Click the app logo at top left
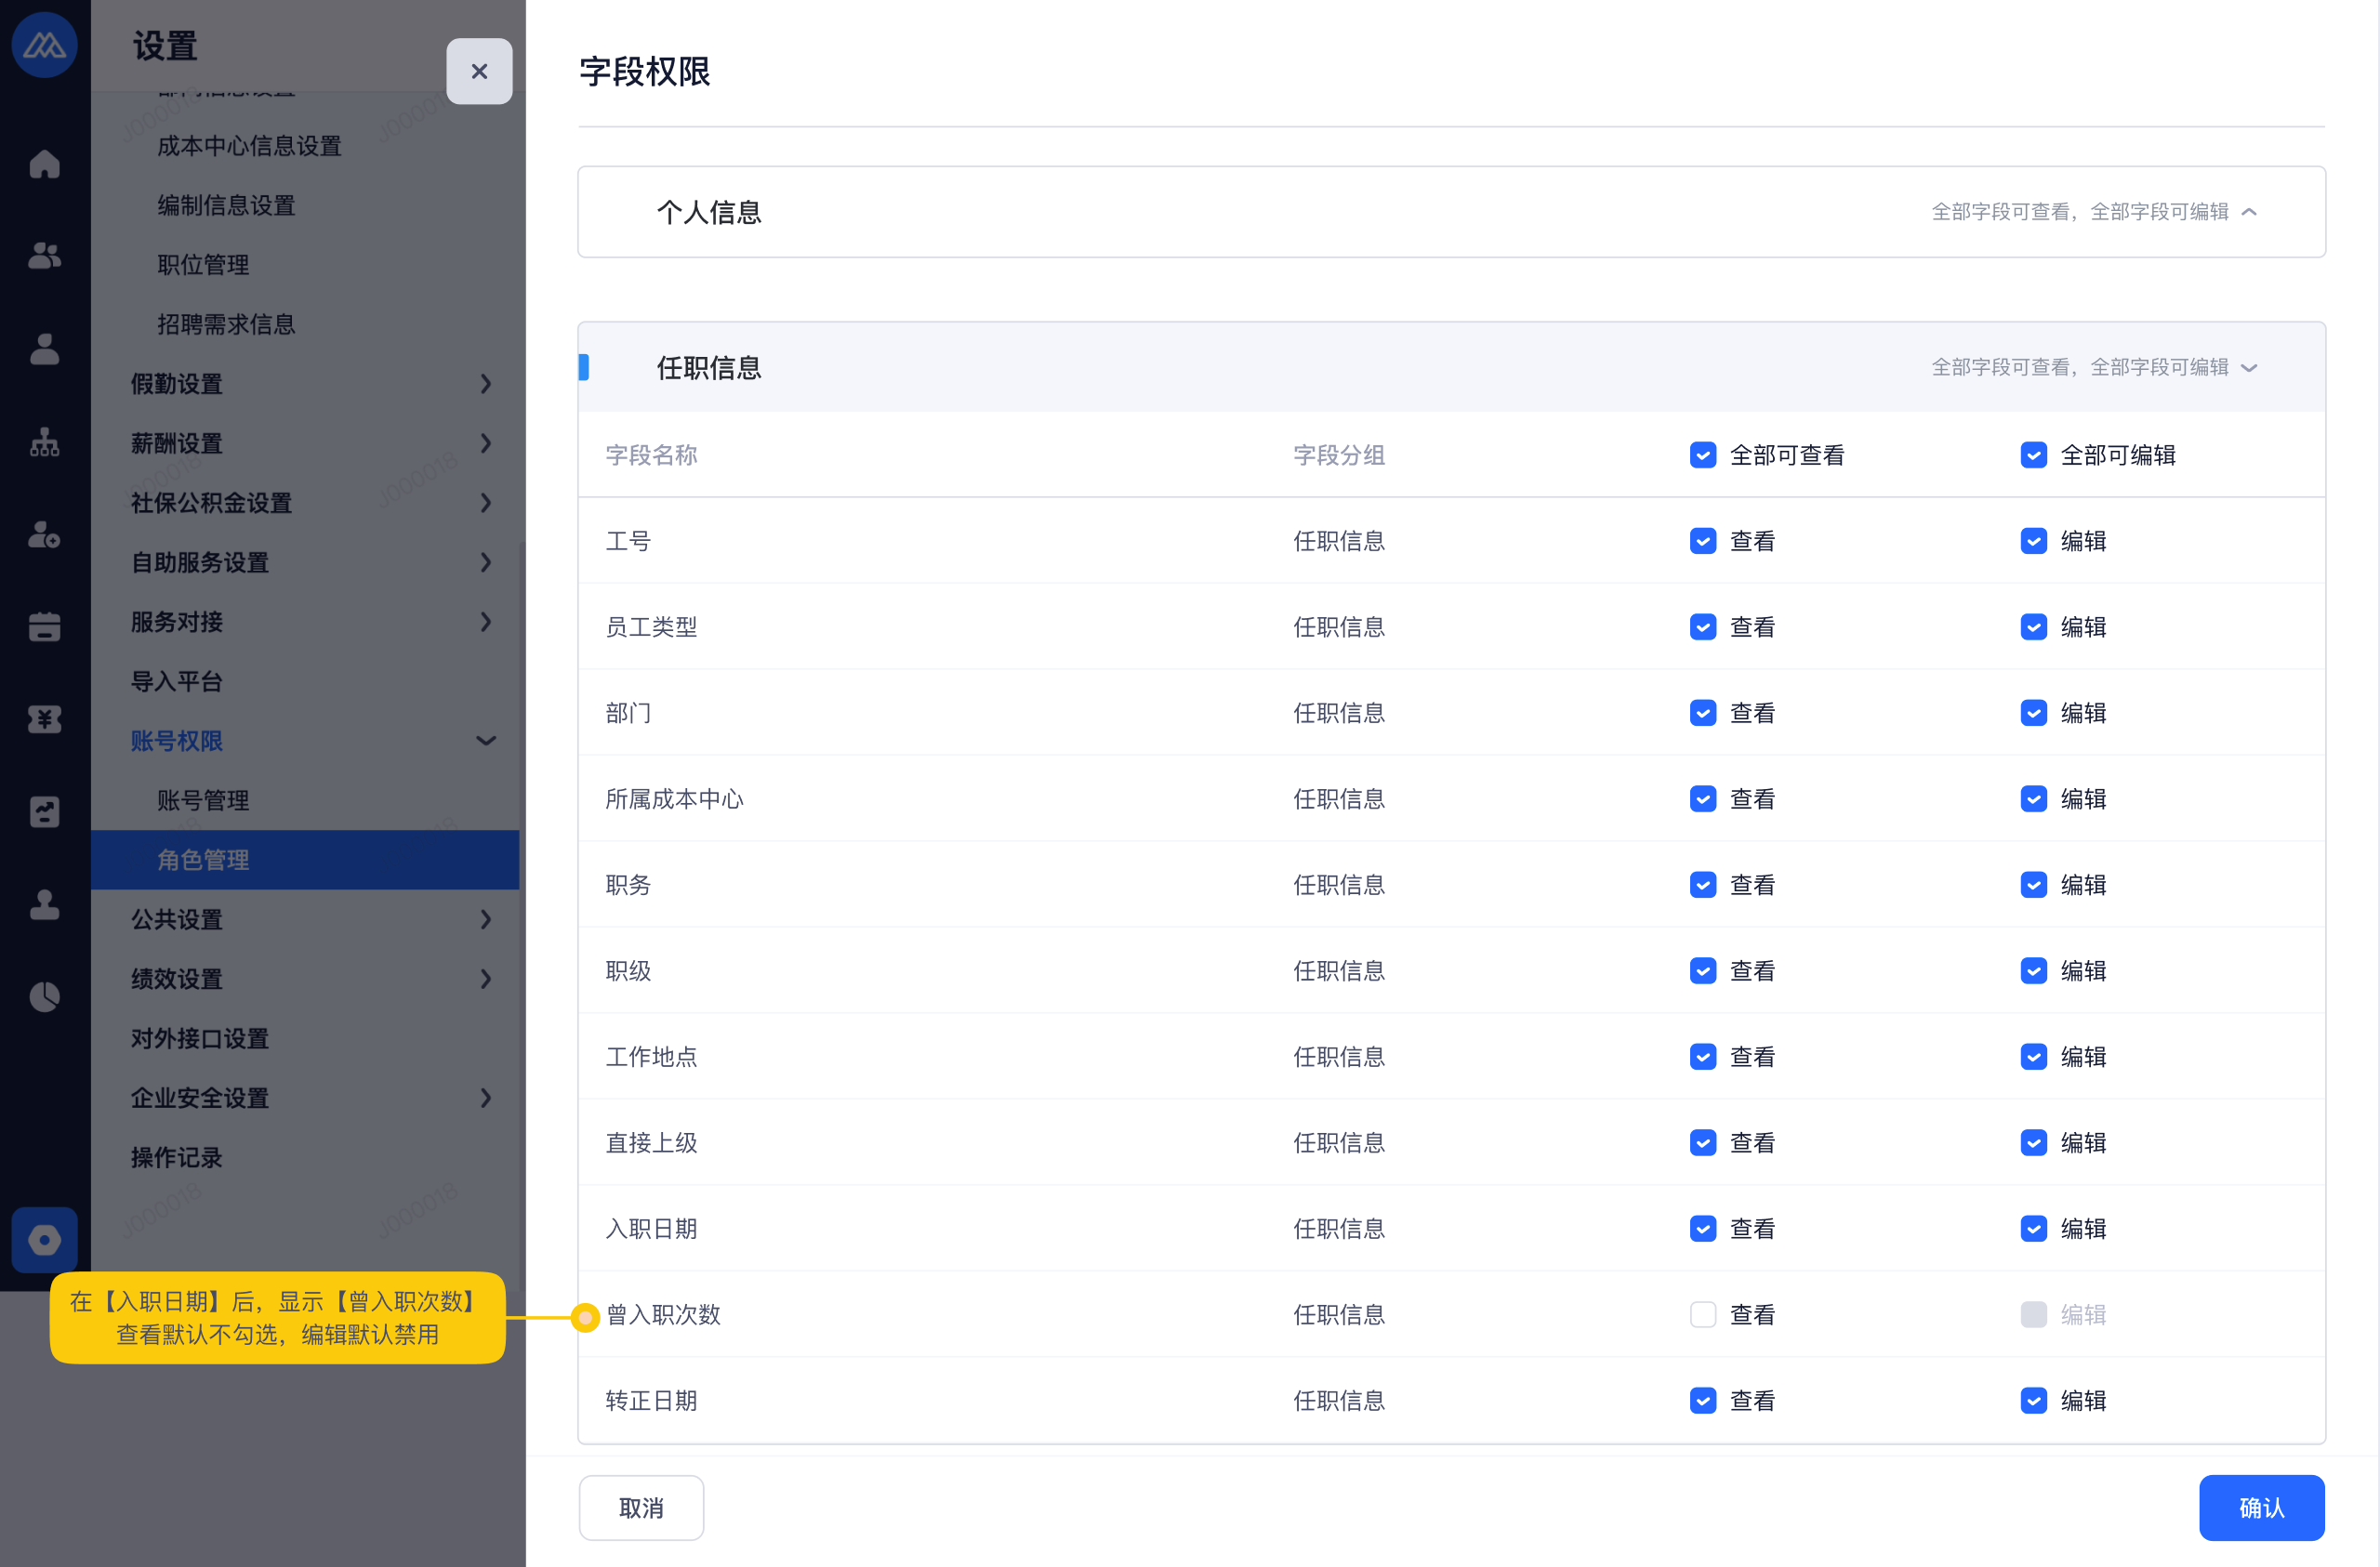The image size is (2380, 1567). pyautogui.click(x=44, y=45)
